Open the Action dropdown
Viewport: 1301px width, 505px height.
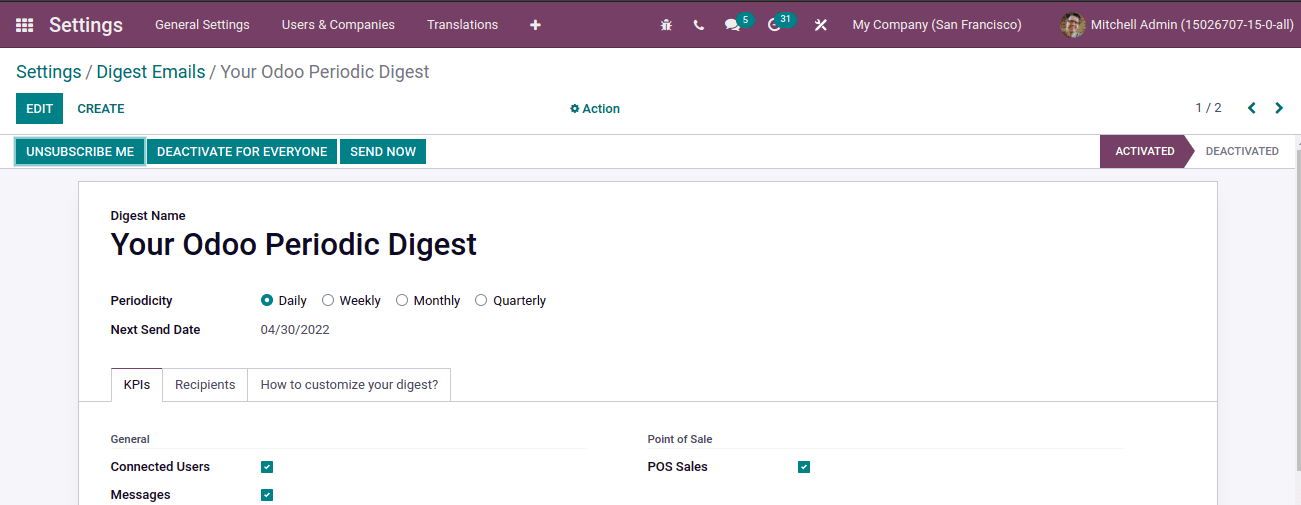595,109
